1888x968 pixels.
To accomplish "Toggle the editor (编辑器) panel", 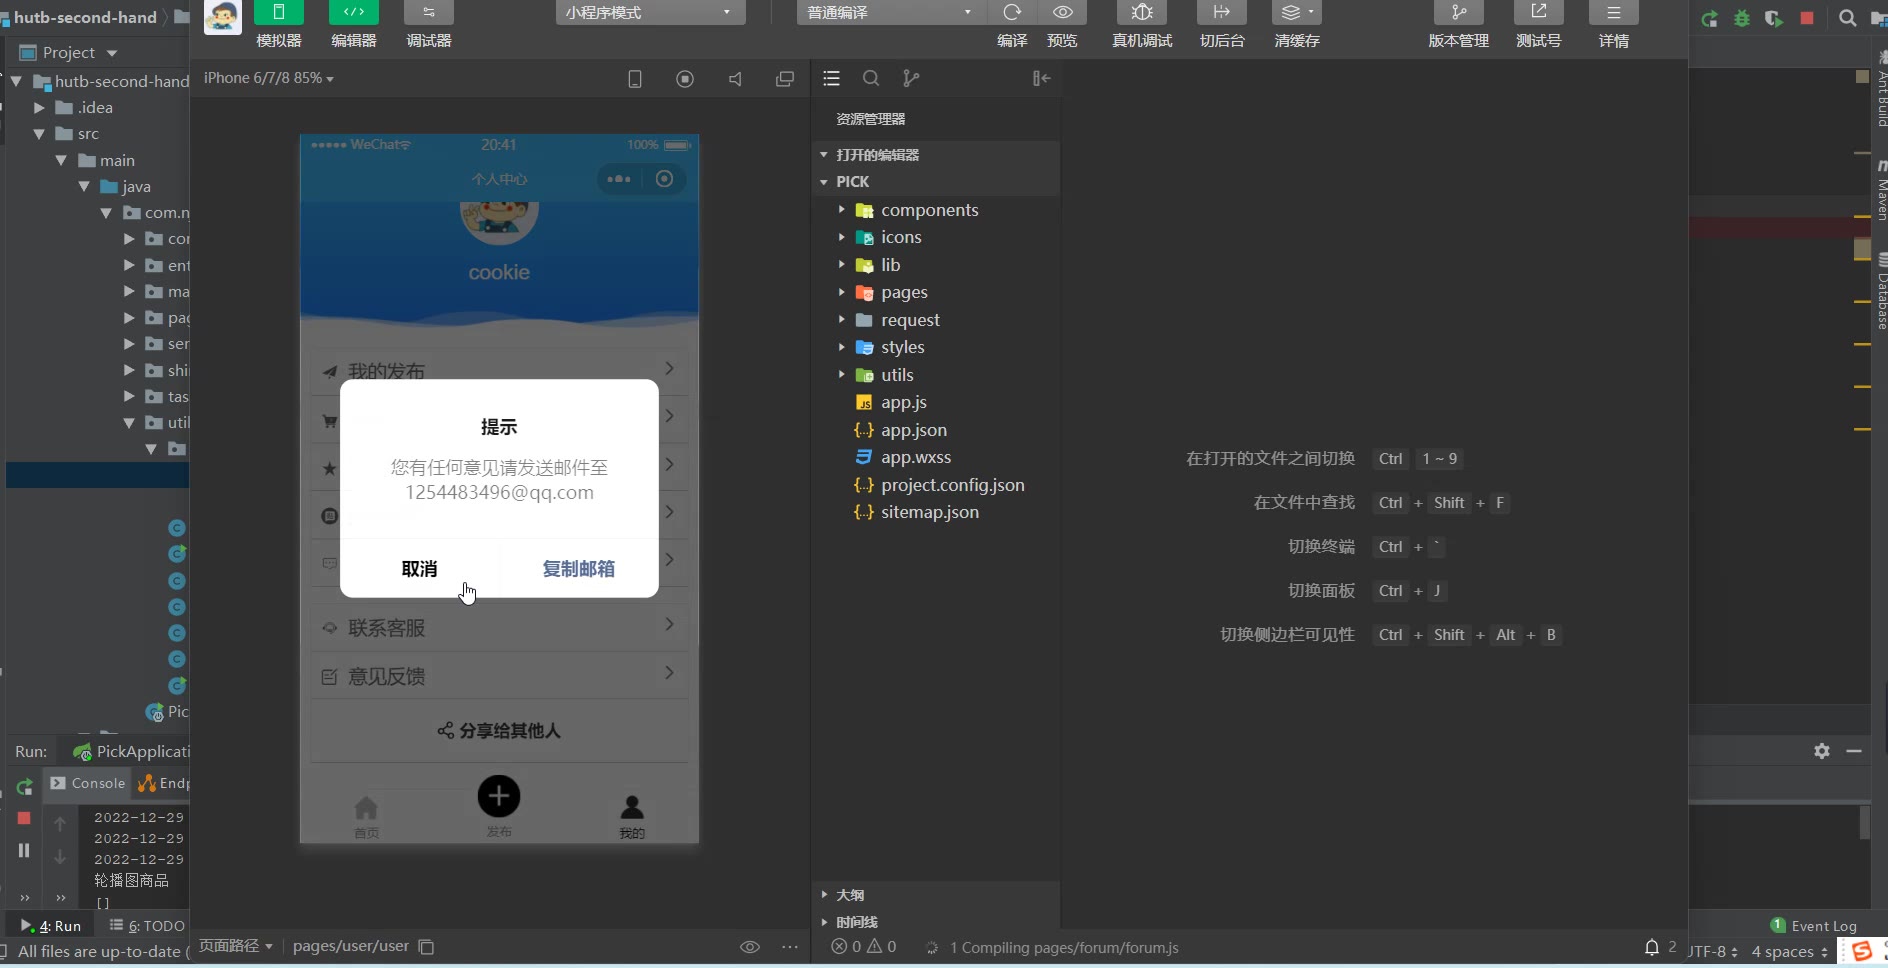I will pyautogui.click(x=353, y=13).
